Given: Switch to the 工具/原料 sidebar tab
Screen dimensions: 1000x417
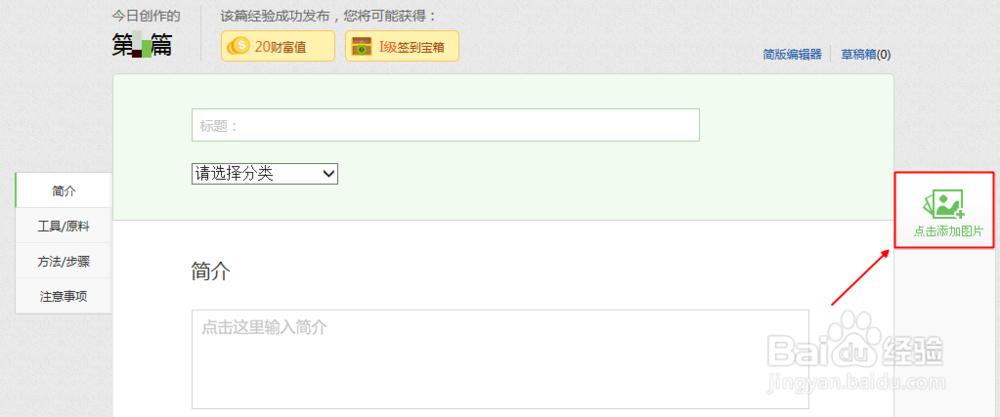Looking at the screenshot, I should (x=64, y=226).
